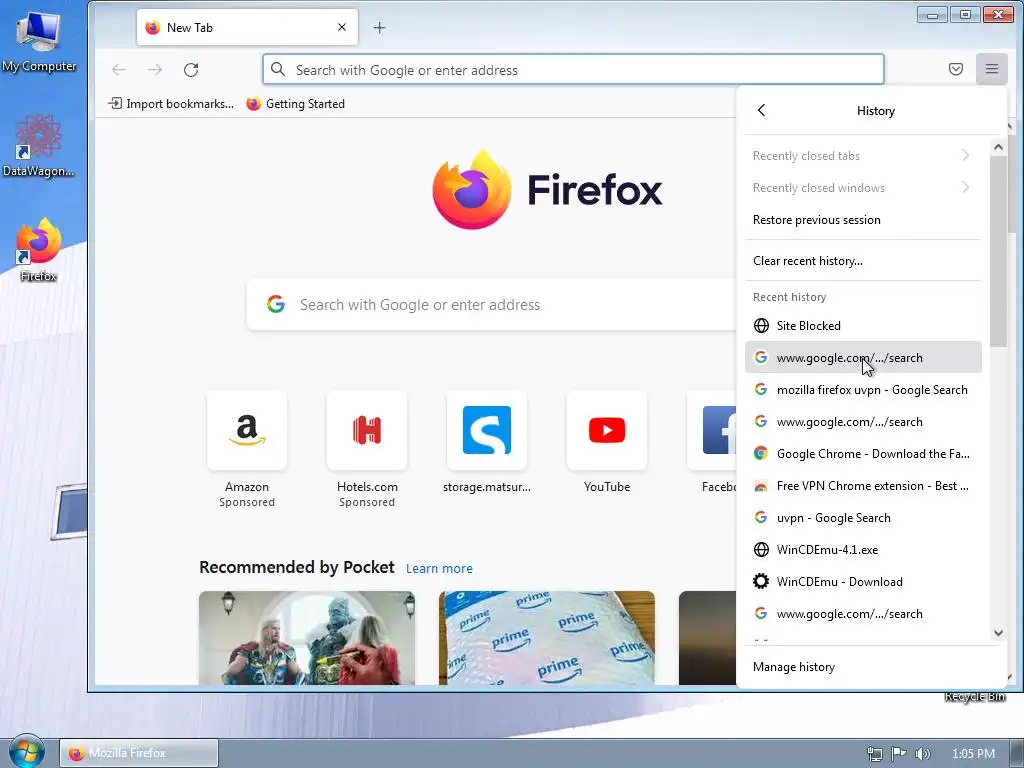1024x768 pixels.
Task: Click the Action Center flag tray icon
Action: point(899,754)
